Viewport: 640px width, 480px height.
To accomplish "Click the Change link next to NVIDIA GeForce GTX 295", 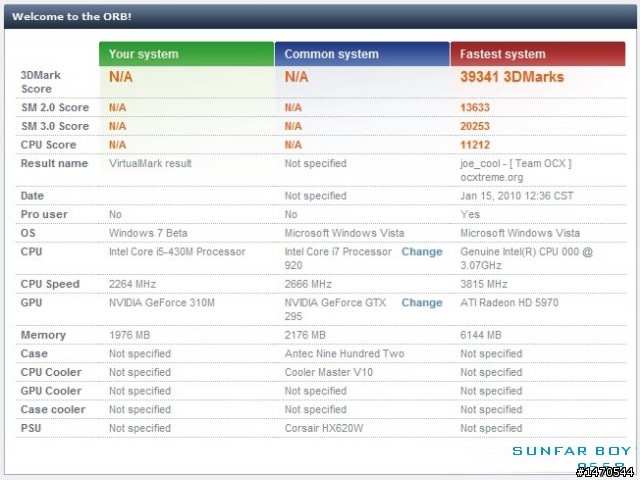I will [422, 303].
